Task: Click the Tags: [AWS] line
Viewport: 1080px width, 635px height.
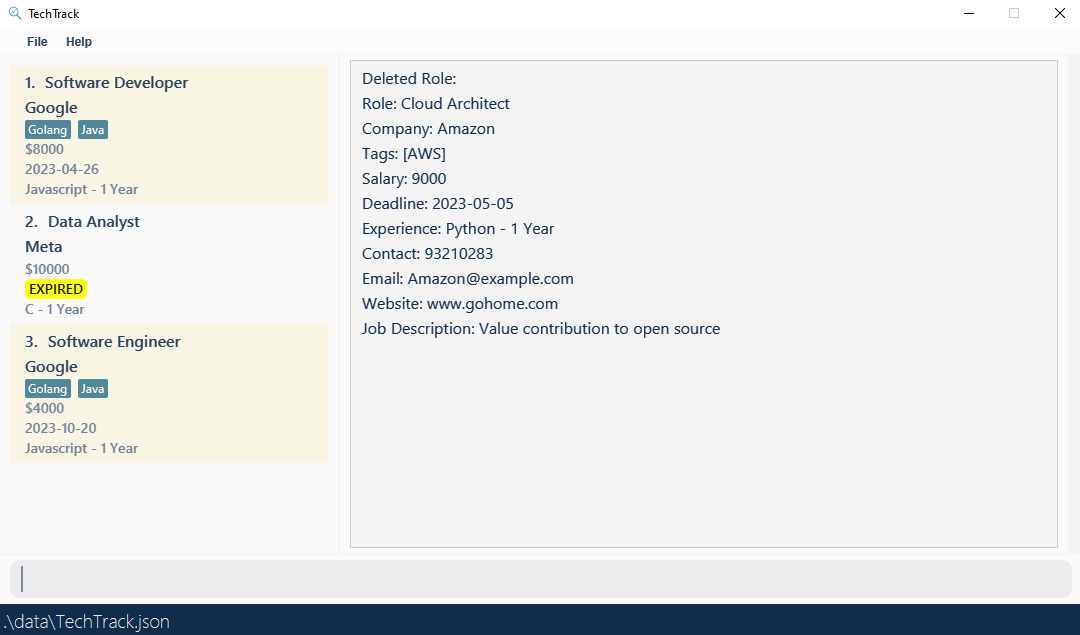Action: [404, 154]
